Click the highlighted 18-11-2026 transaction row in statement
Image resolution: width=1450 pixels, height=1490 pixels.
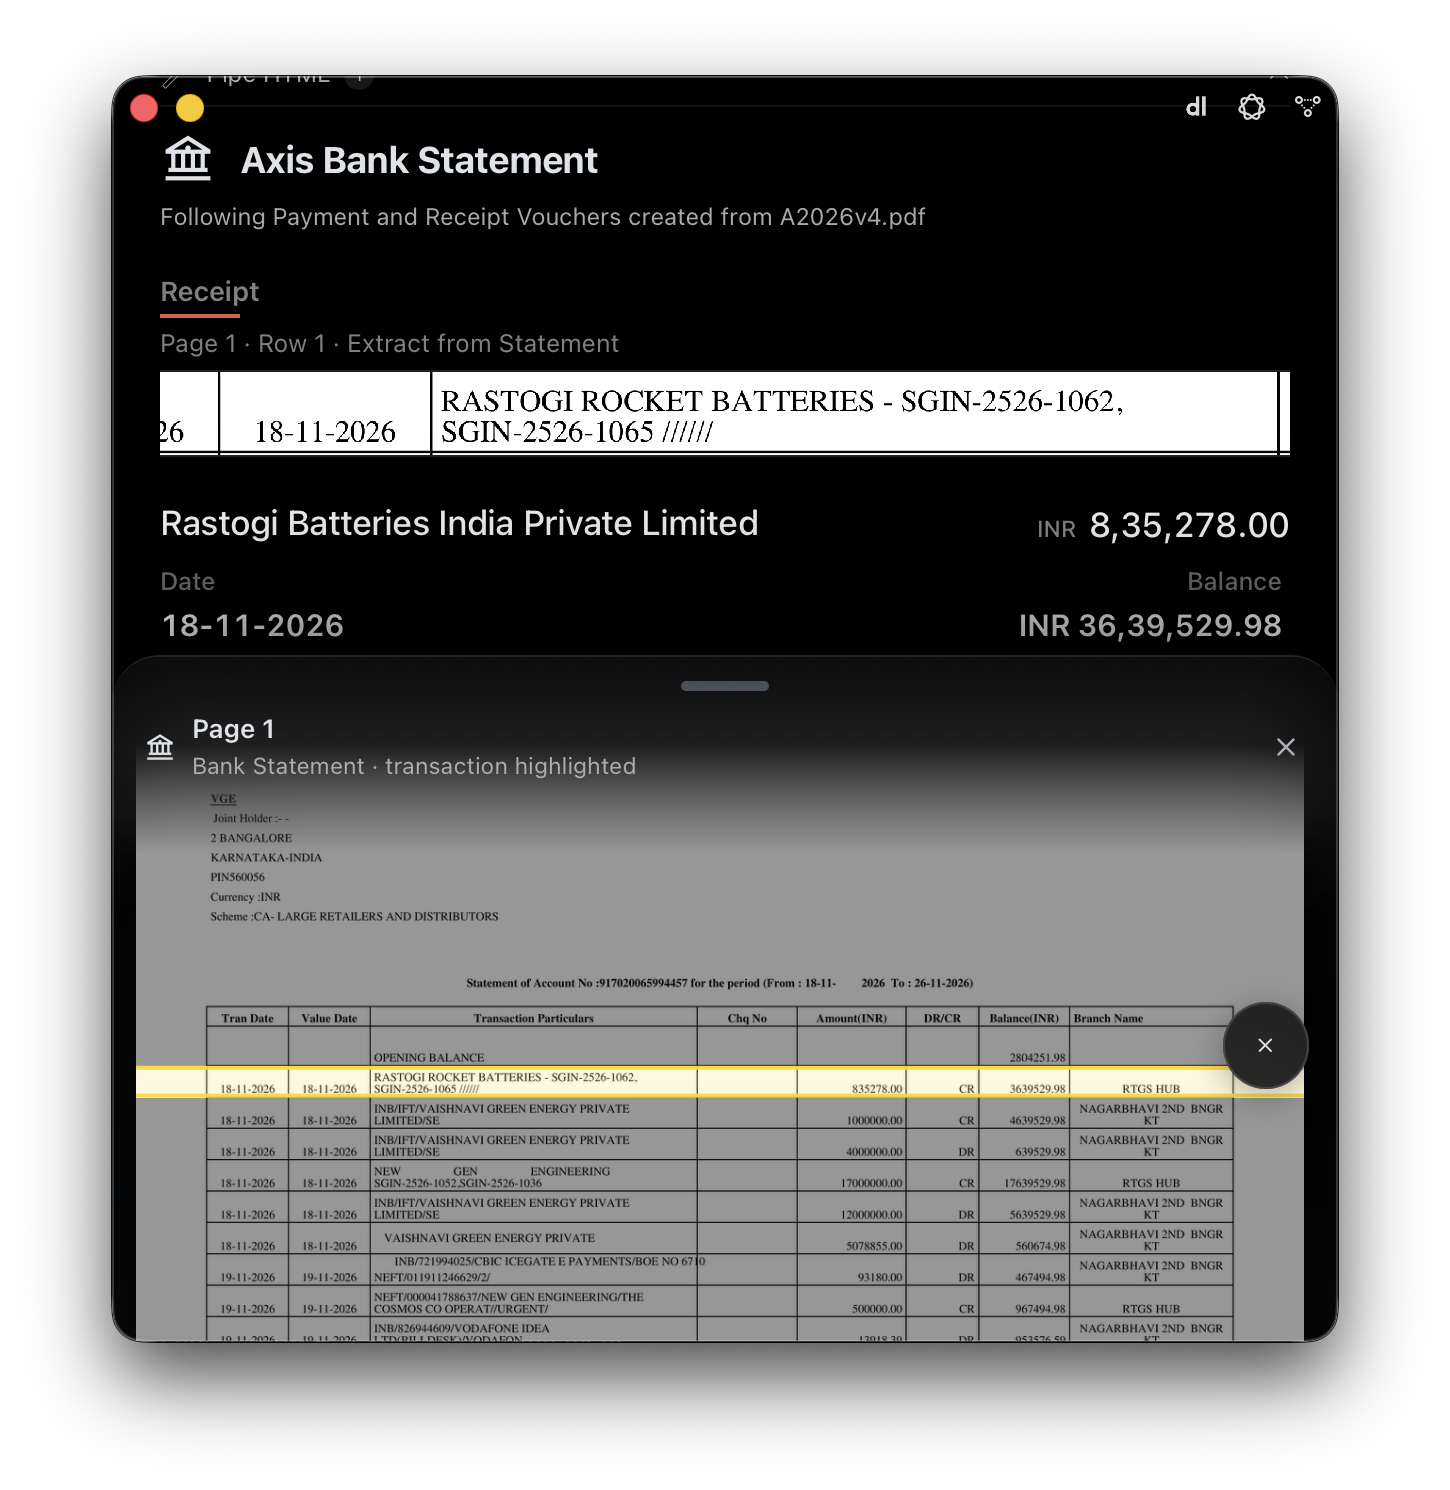(720, 1082)
